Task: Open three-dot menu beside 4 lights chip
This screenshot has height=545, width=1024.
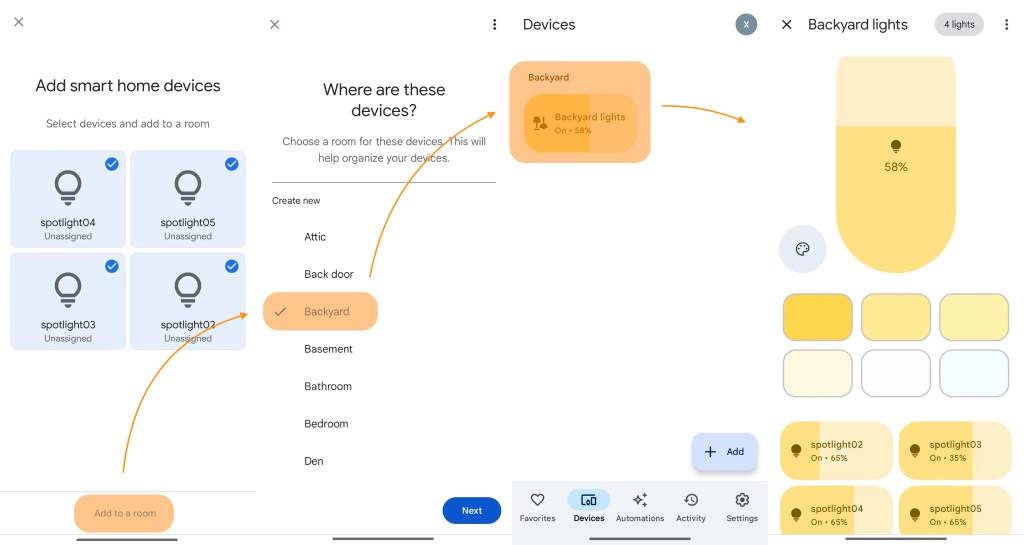Action: tap(1006, 25)
